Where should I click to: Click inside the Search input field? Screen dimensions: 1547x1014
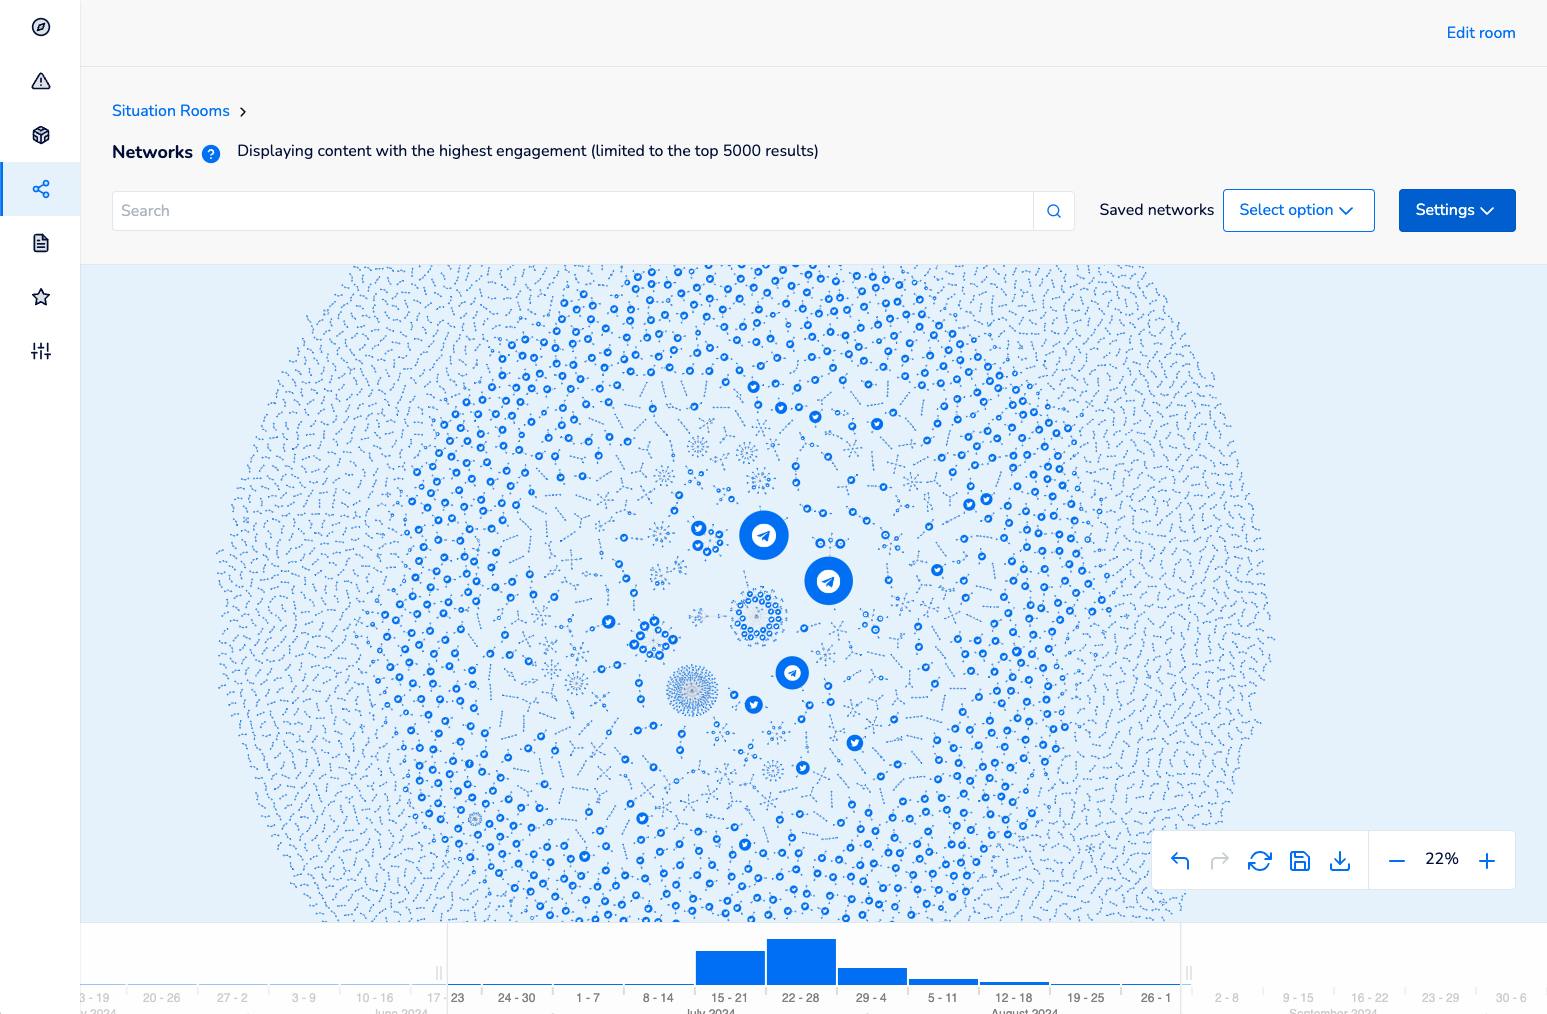tap(570, 210)
